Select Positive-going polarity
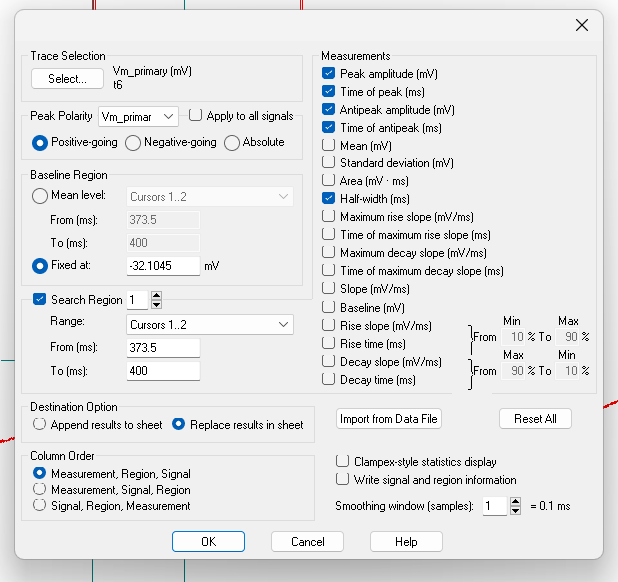This screenshot has height=582, width=618. (x=40, y=143)
